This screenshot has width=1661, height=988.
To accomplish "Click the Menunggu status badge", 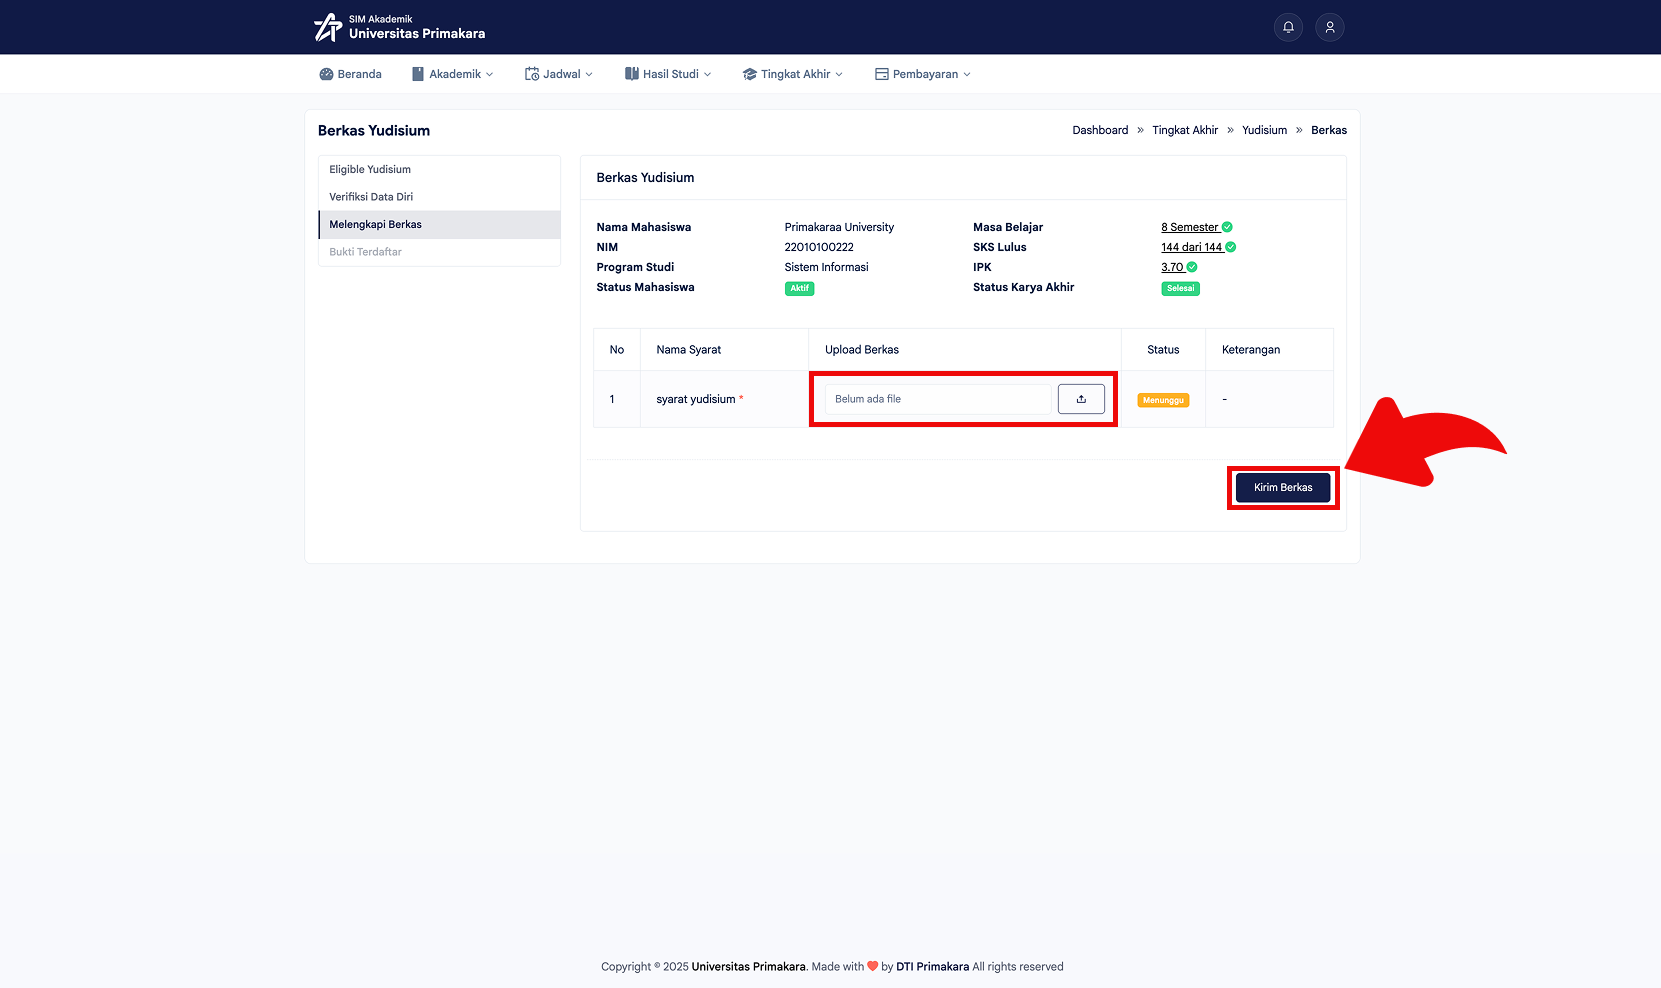I will pyautogui.click(x=1163, y=400).
